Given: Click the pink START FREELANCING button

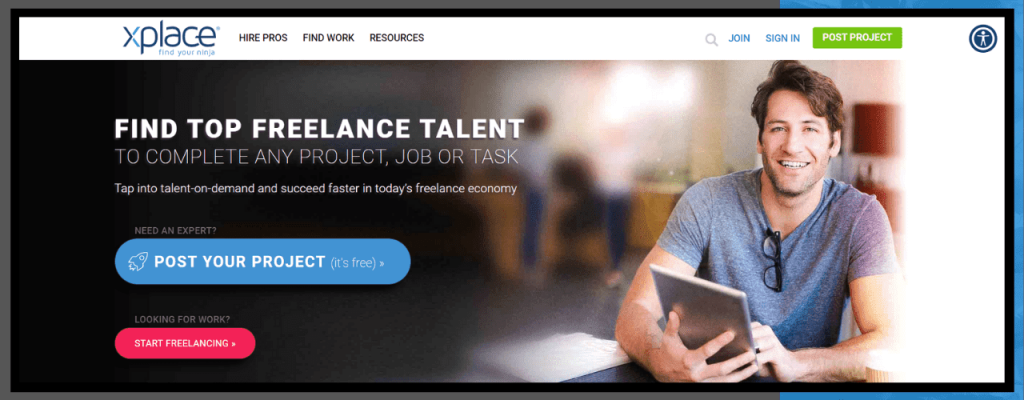Looking at the screenshot, I should (185, 343).
